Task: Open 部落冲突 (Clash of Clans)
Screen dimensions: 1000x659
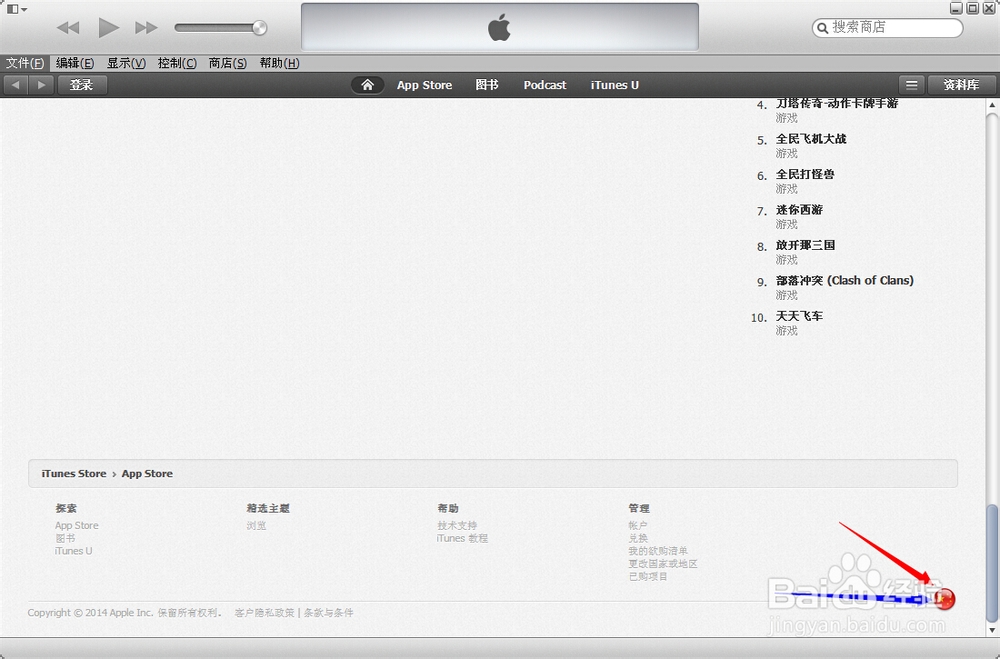Action: point(844,281)
